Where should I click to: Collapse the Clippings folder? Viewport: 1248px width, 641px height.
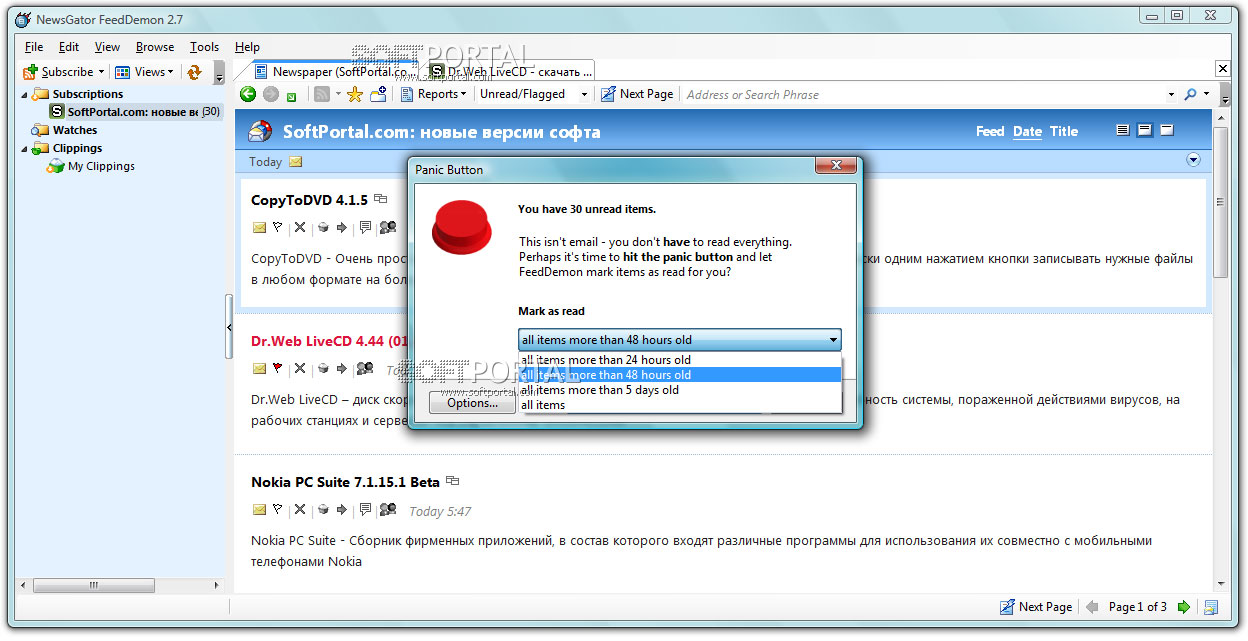(25, 148)
